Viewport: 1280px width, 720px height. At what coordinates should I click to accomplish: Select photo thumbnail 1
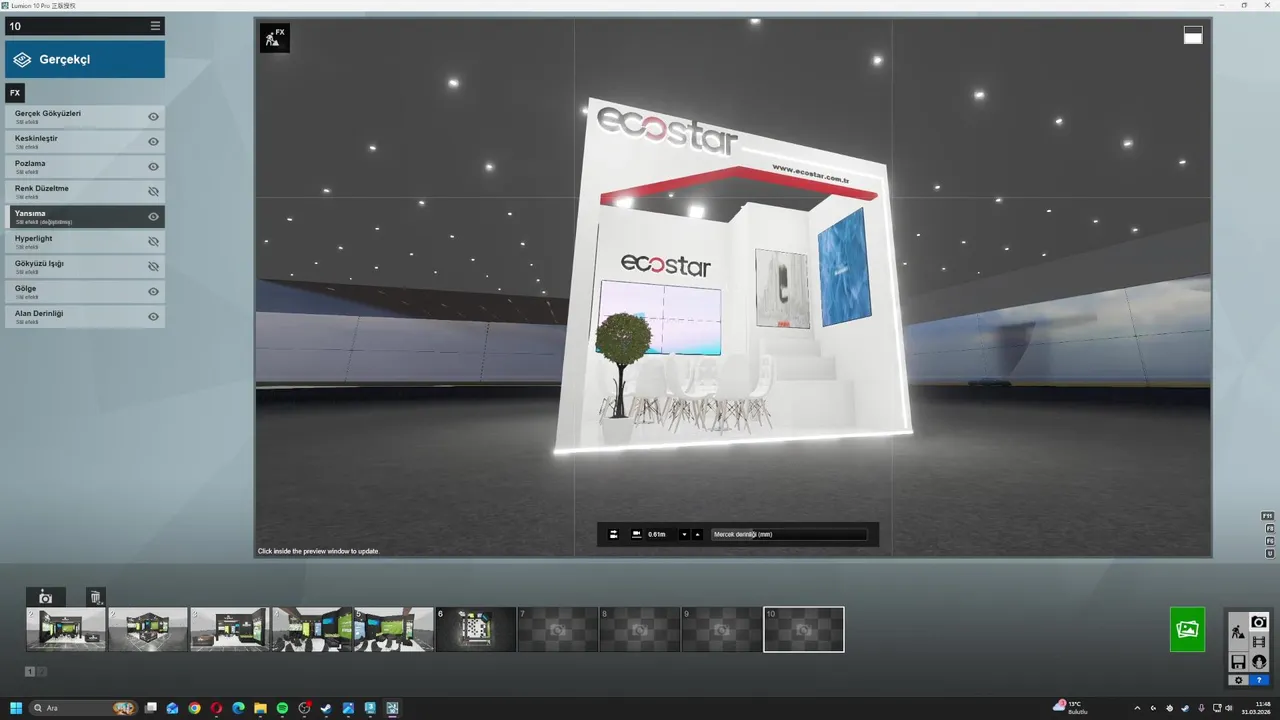(x=66, y=629)
